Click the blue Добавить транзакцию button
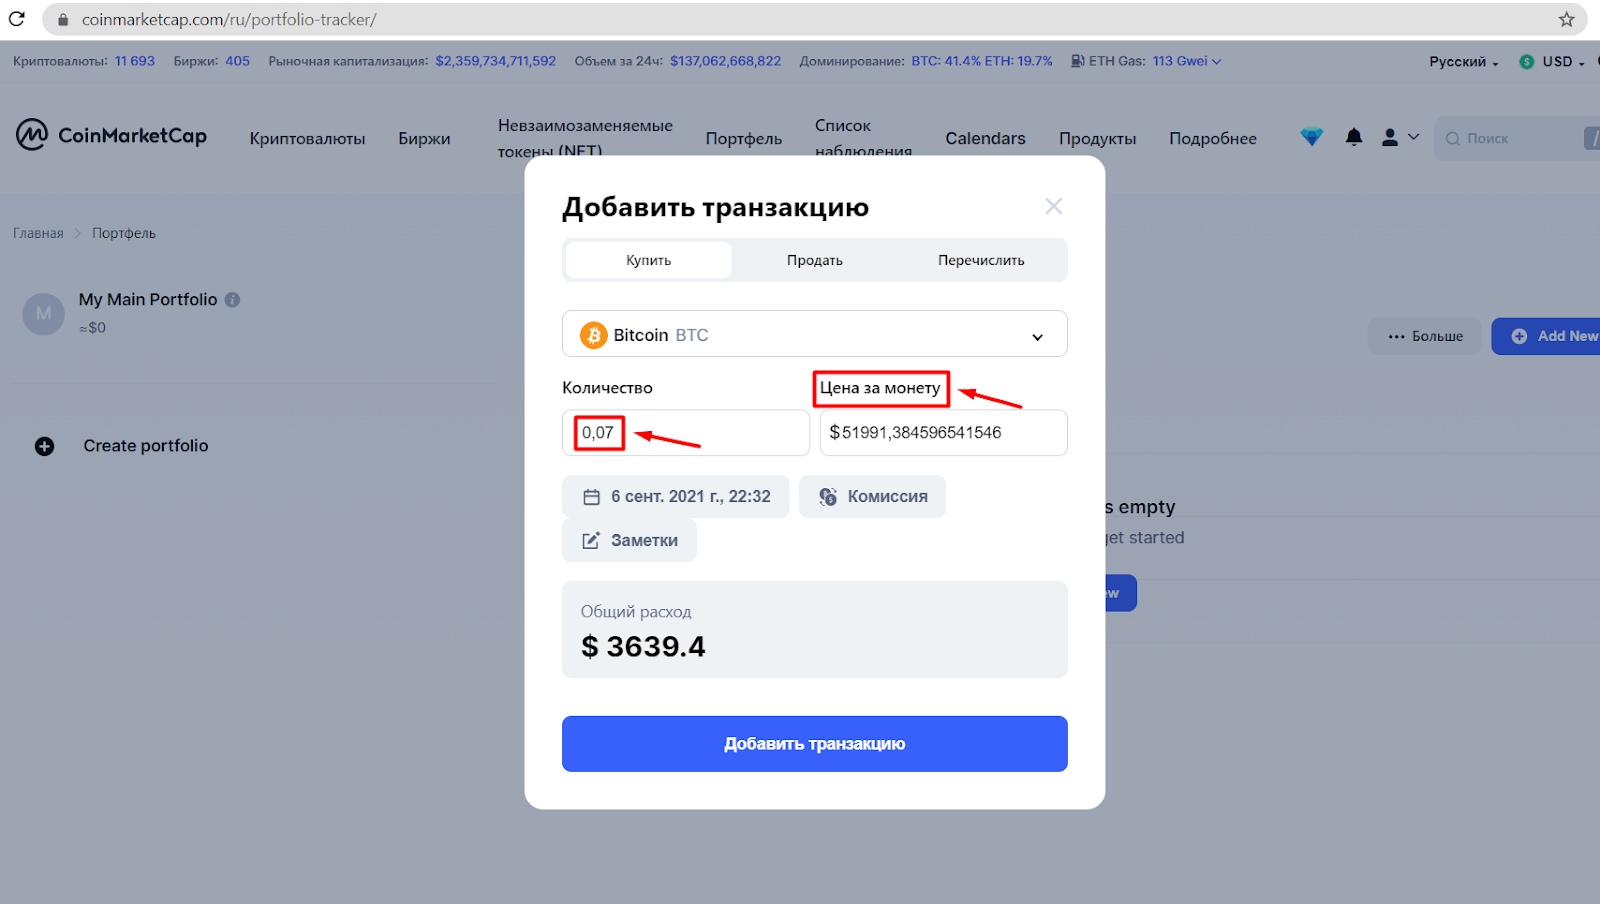Screen dimensions: 1600x904 click(814, 743)
